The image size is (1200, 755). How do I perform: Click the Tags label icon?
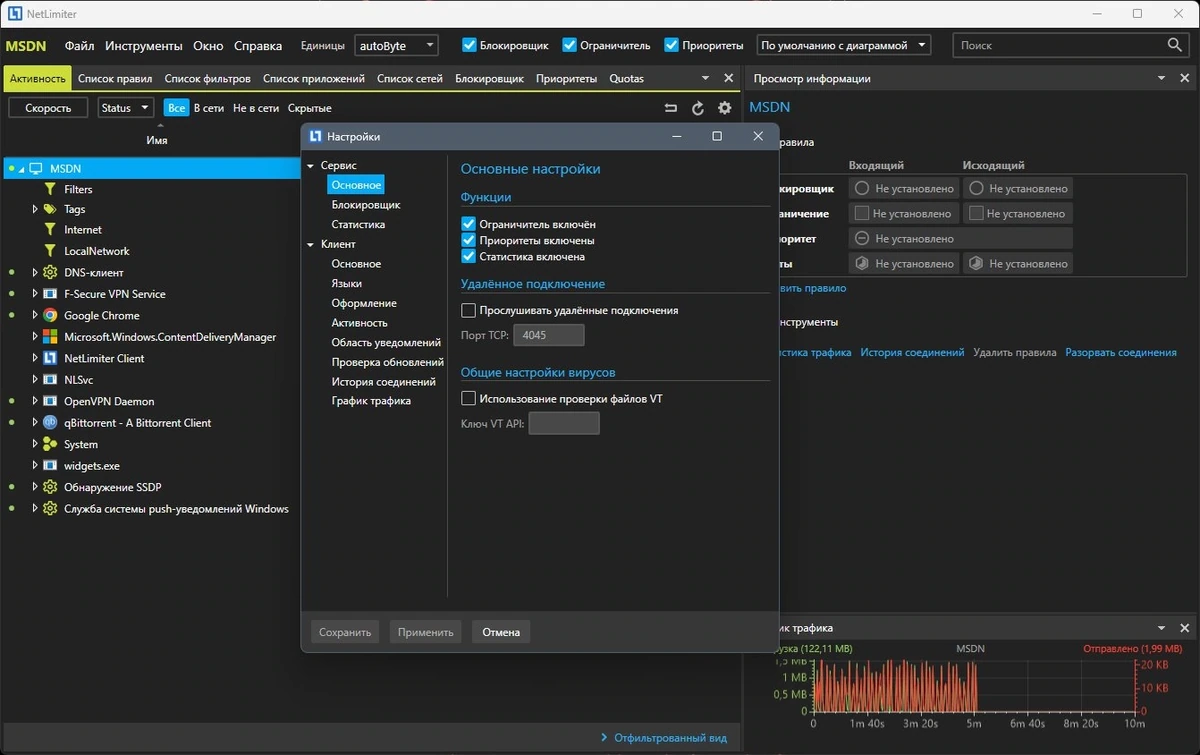50,209
